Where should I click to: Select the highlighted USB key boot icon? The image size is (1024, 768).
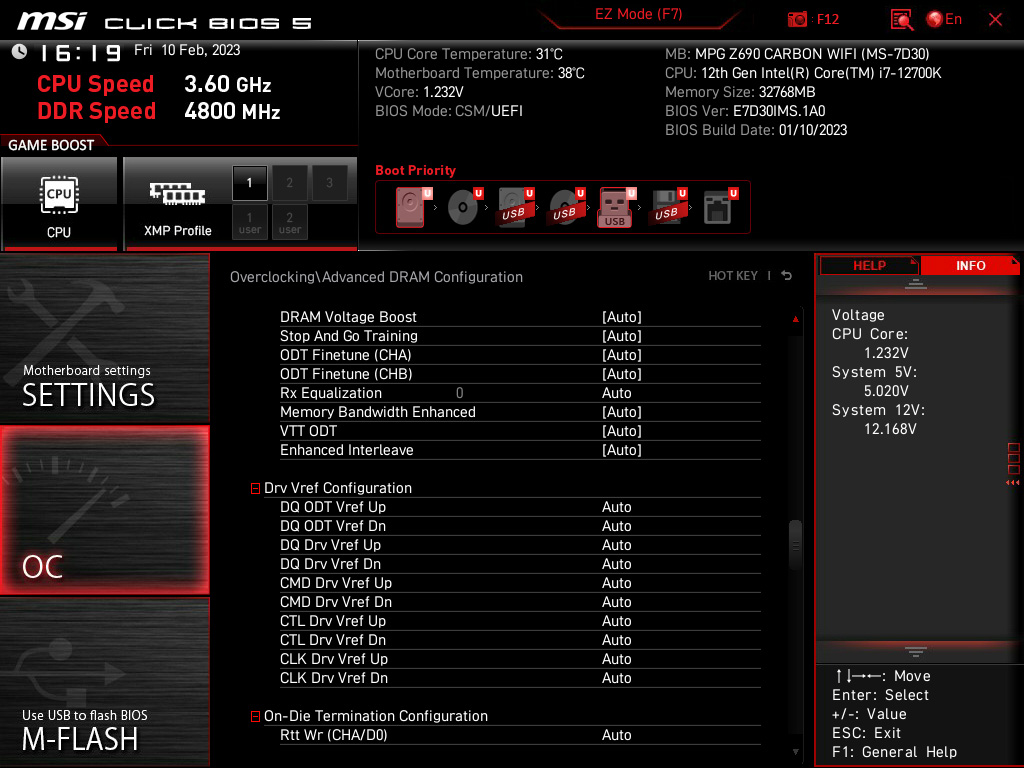tap(616, 207)
